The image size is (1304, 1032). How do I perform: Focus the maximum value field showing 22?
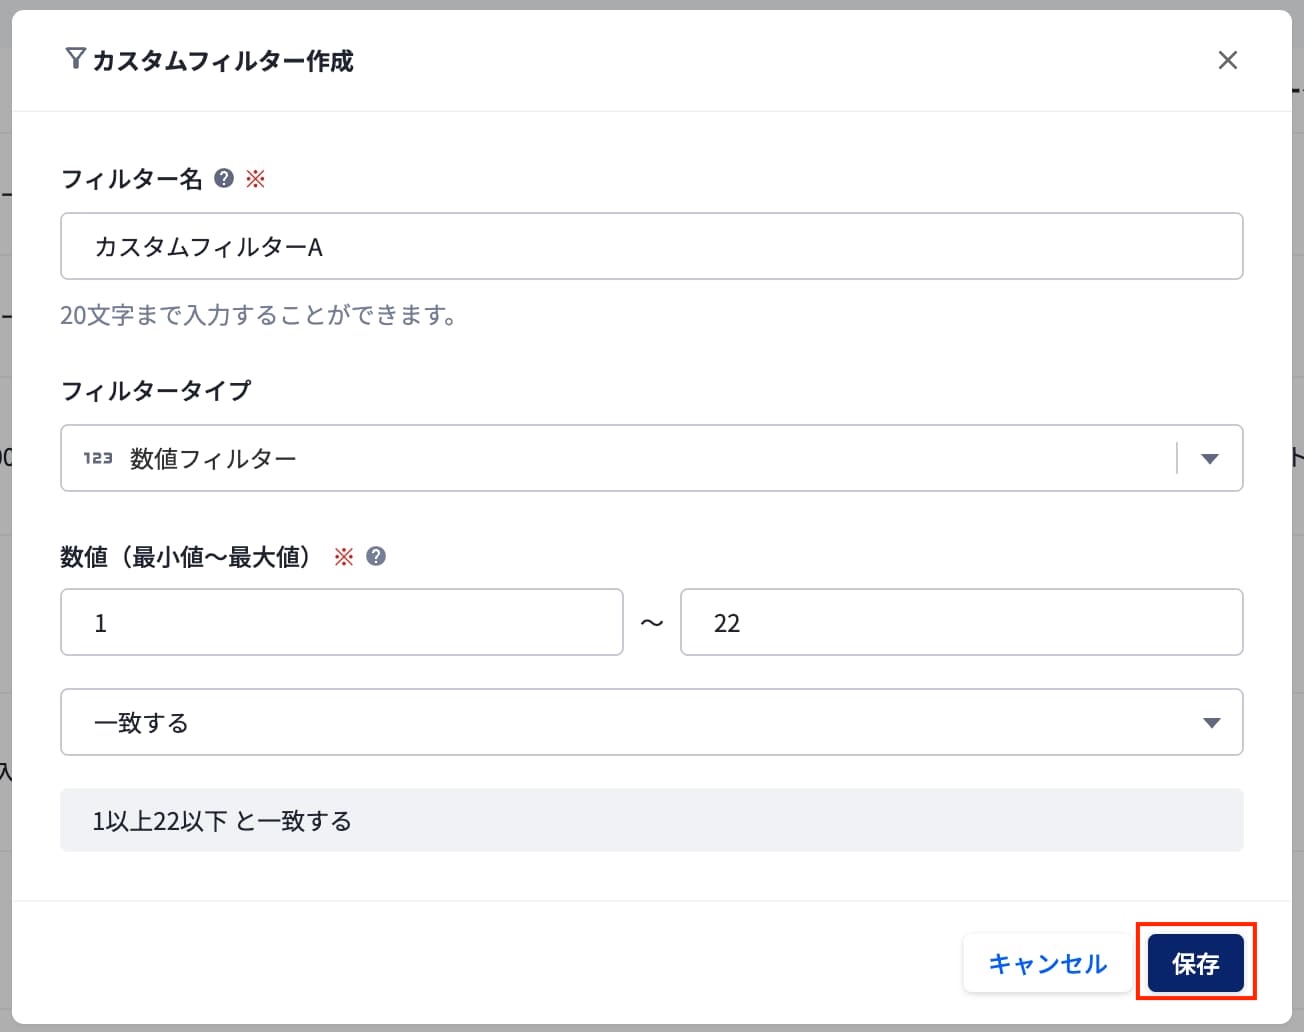point(961,622)
